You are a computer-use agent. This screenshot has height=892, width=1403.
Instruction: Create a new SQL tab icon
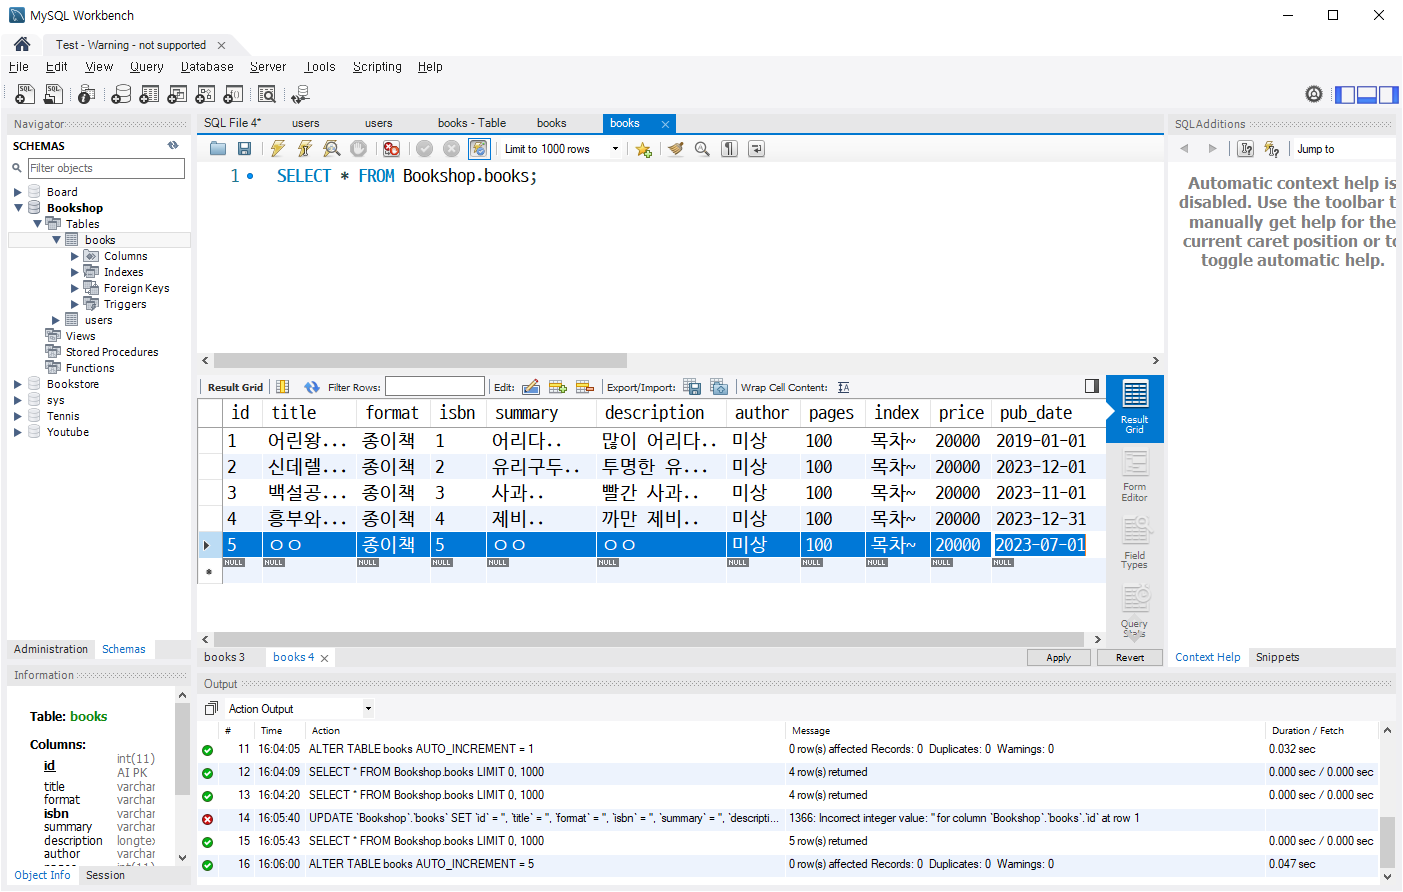pyautogui.click(x=25, y=94)
